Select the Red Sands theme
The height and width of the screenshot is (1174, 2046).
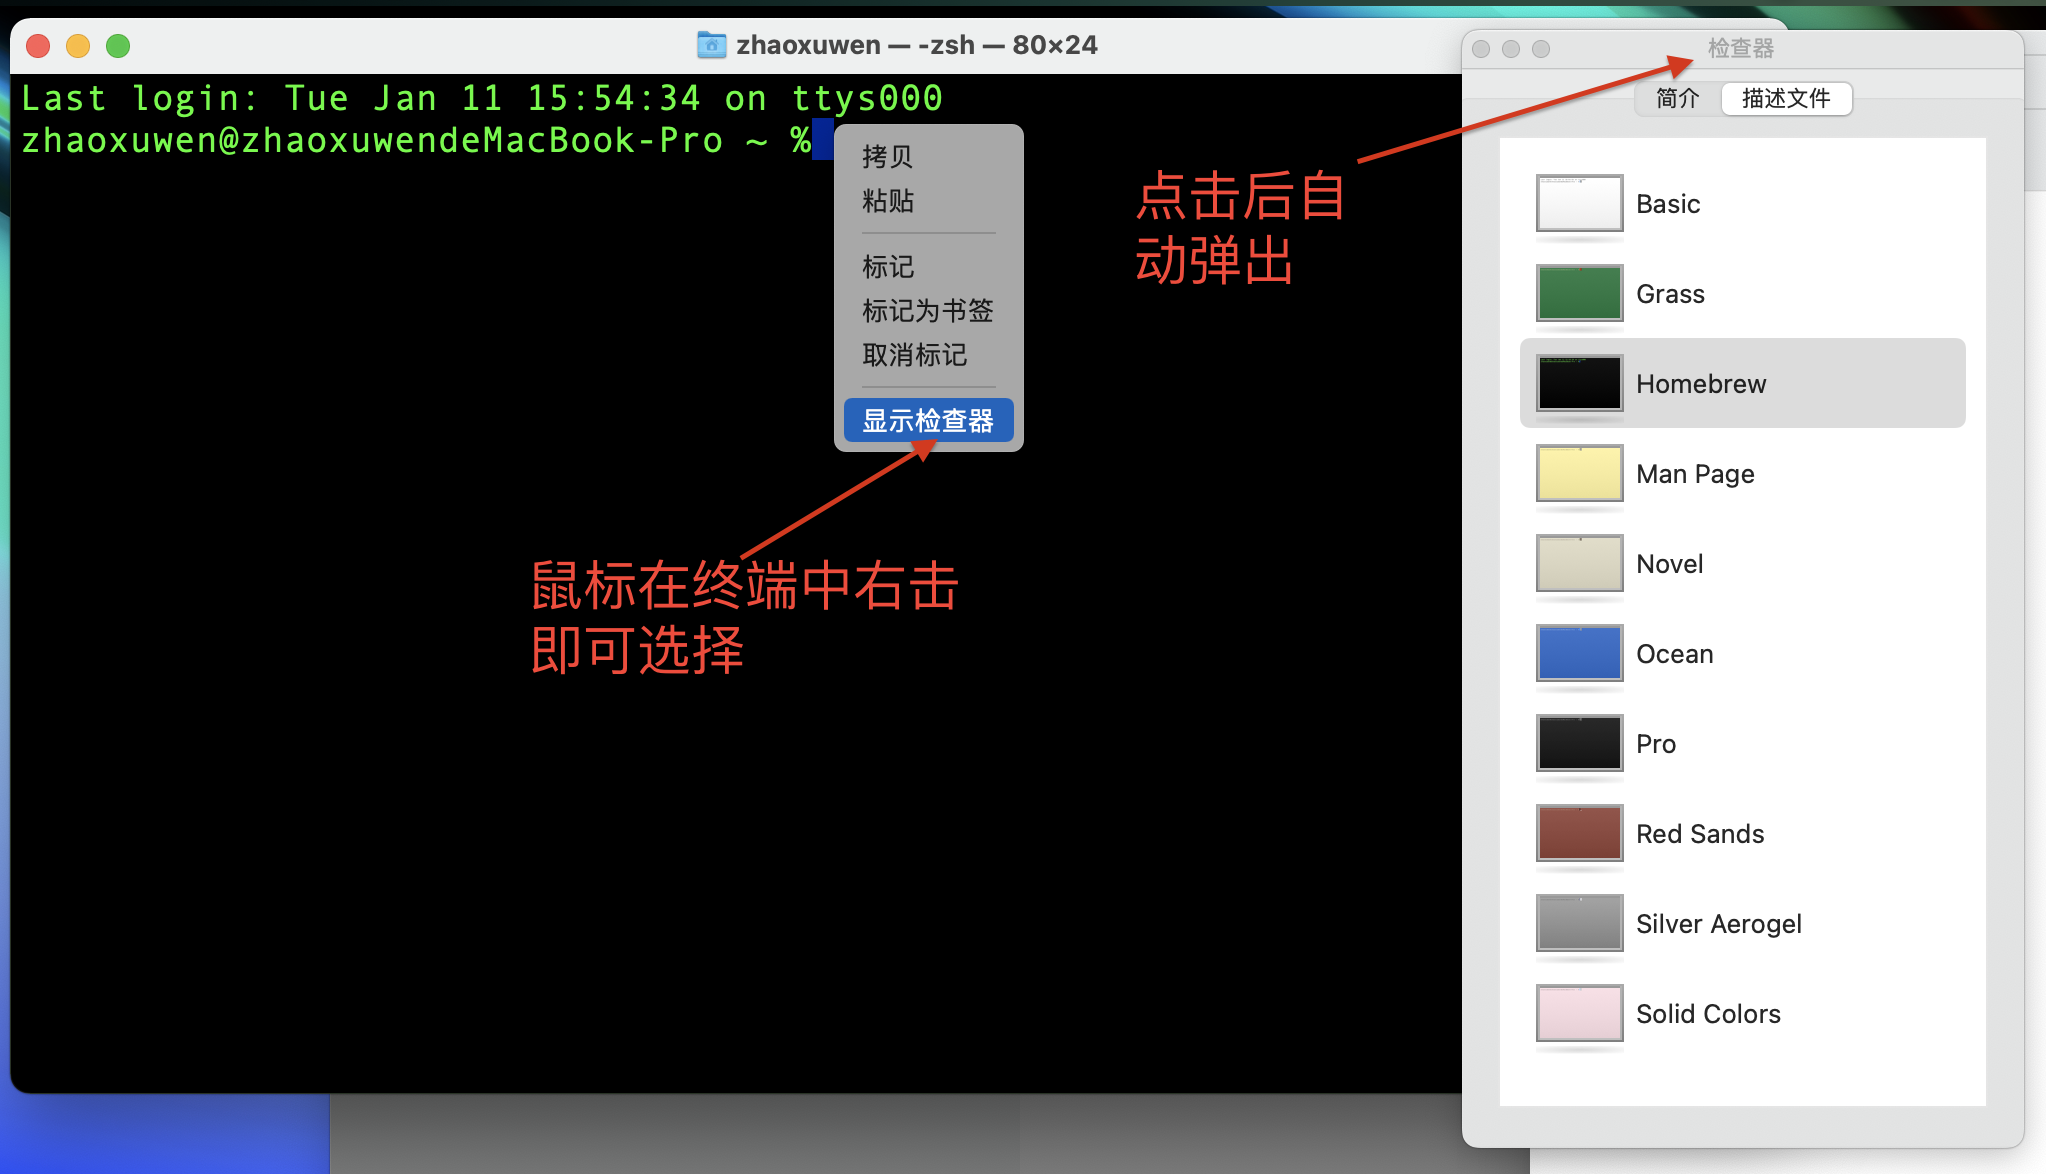tap(1578, 833)
